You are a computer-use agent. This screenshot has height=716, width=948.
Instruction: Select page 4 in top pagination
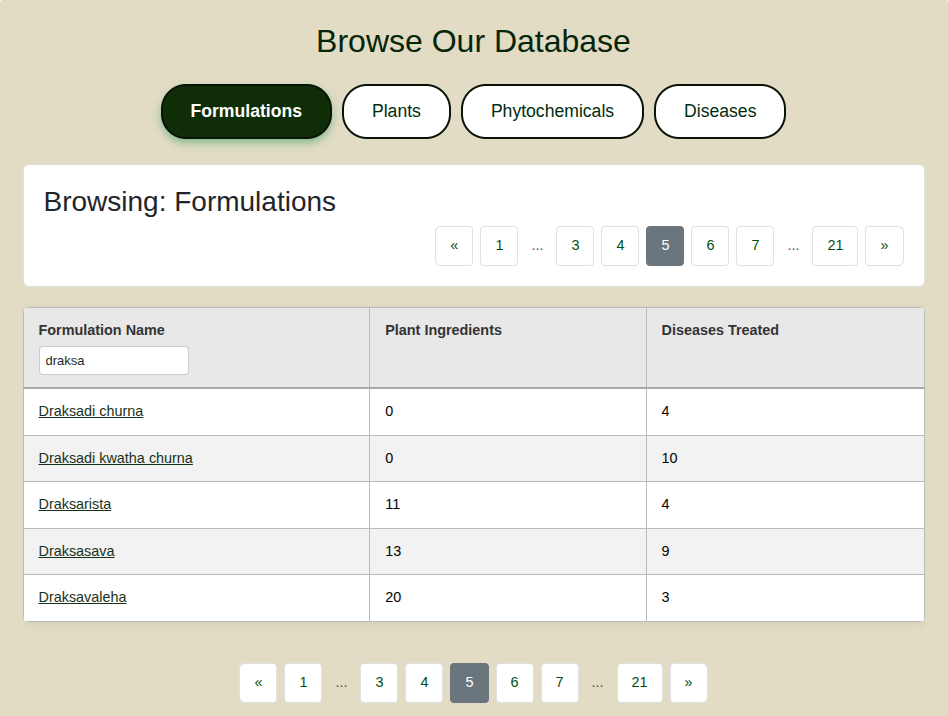[620, 246]
